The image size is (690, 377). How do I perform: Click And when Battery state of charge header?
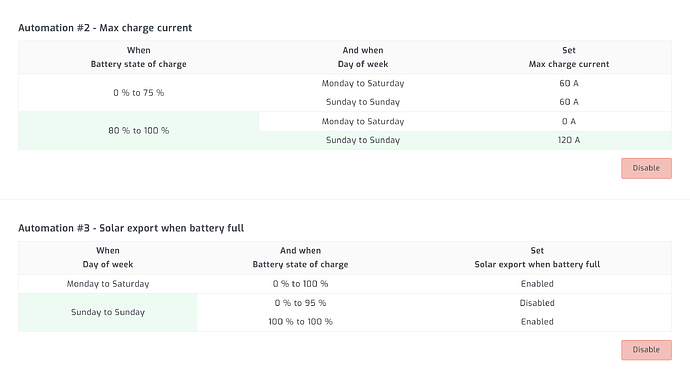tap(300, 257)
